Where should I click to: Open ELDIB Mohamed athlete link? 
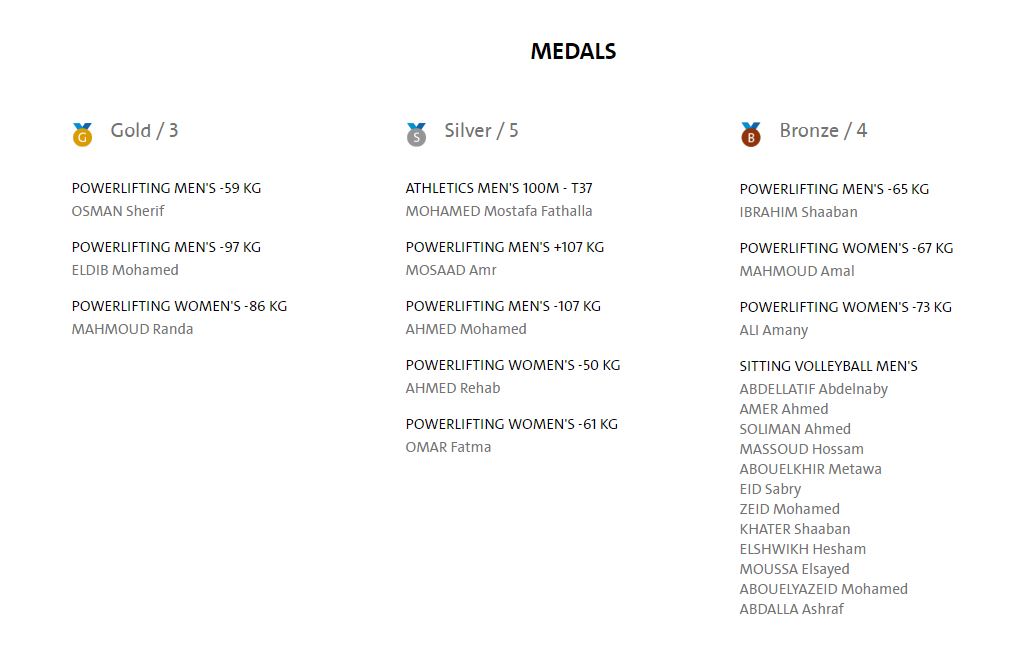pyautogui.click(x=125, y=270)
